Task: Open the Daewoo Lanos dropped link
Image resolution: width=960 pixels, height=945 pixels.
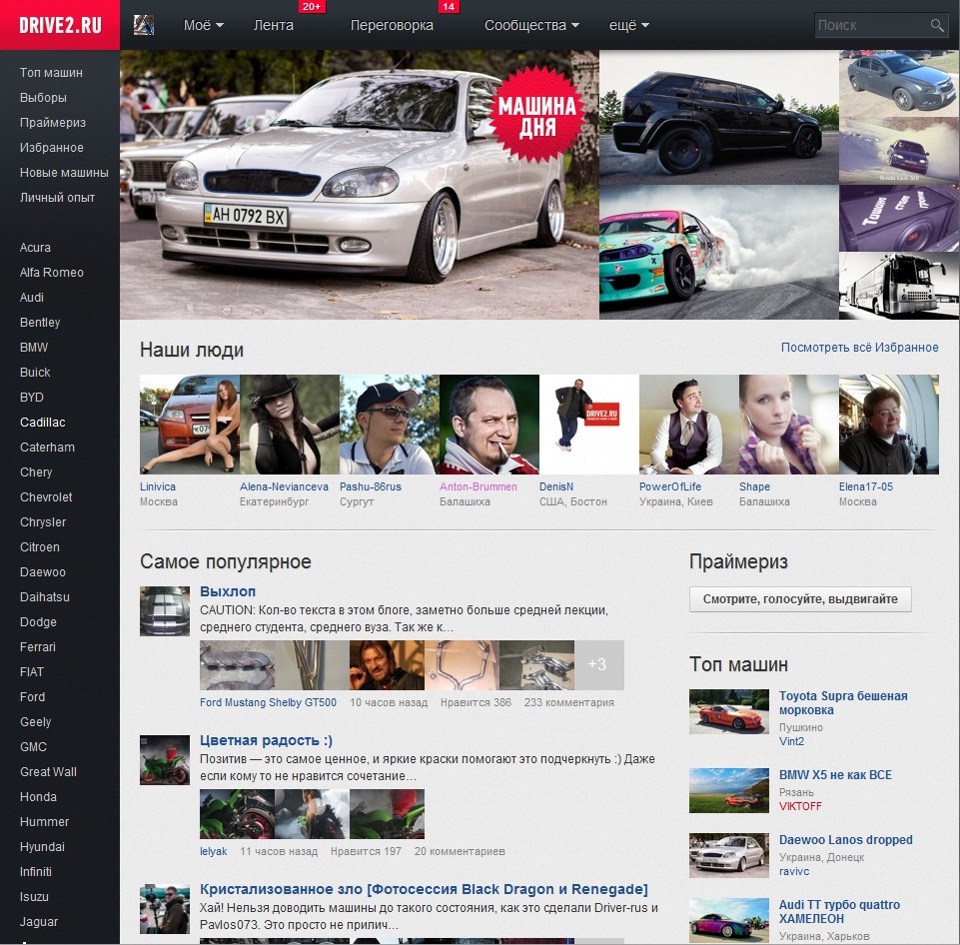Action: pyautogui.click(x=846, y=840)
